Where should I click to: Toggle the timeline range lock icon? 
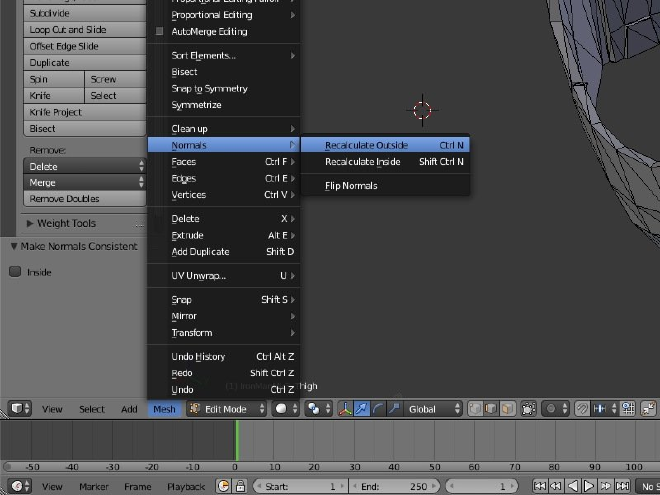240,486
